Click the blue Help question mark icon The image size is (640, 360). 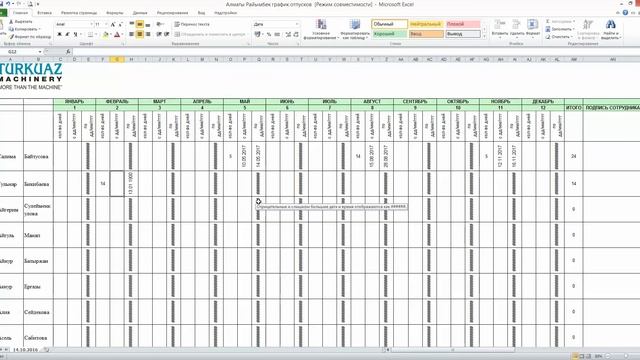click(x=625, y=13)
